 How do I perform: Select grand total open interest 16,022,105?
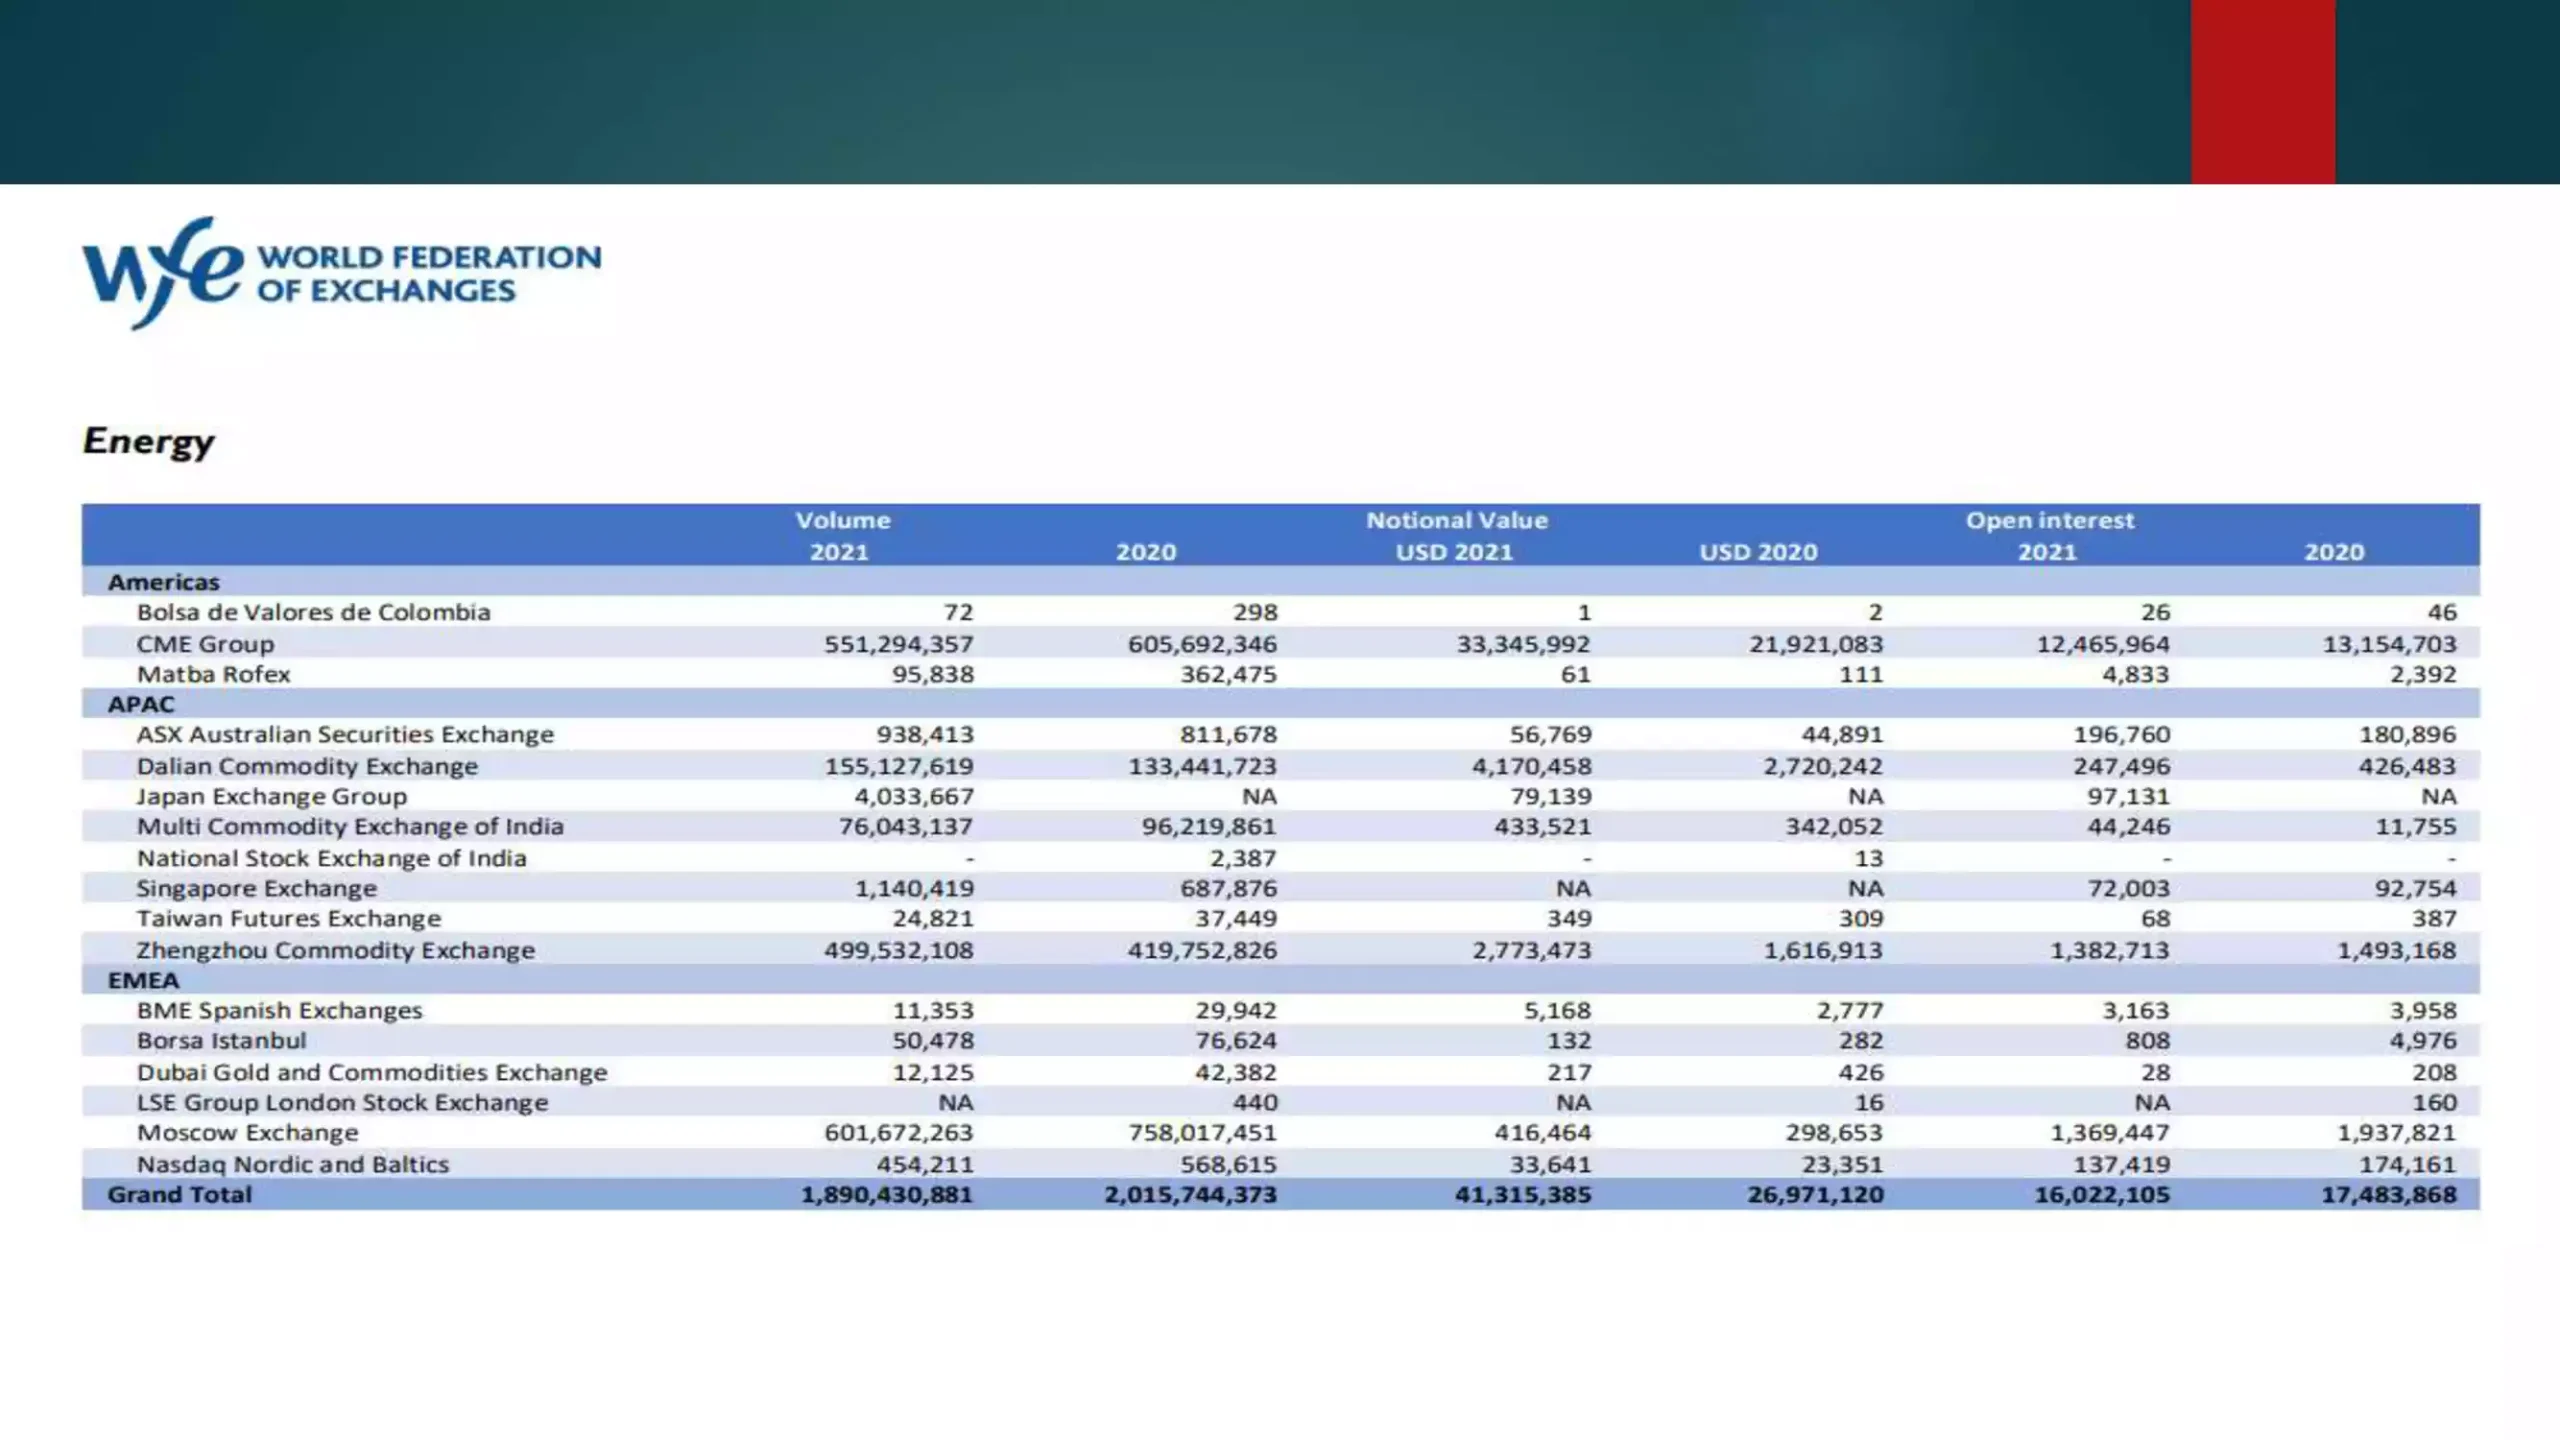click(x=2103, y=1194)
